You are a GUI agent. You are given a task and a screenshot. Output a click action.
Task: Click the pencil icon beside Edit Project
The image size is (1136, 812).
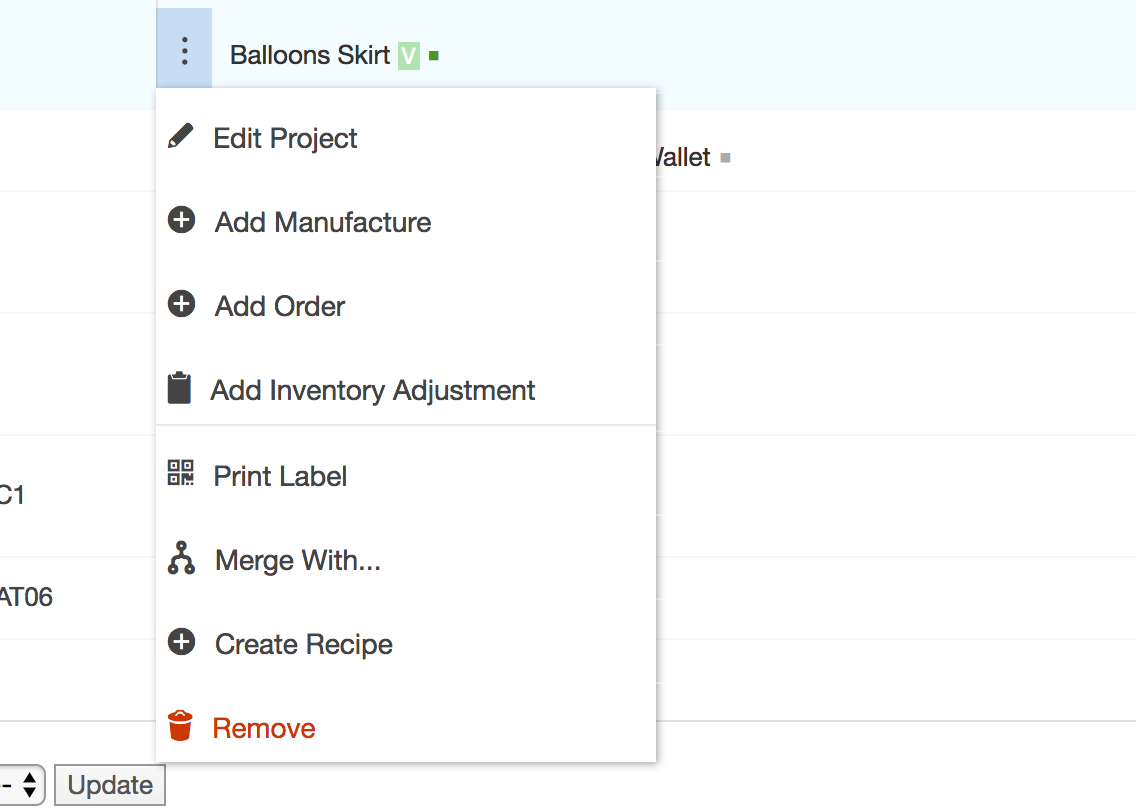180,136
